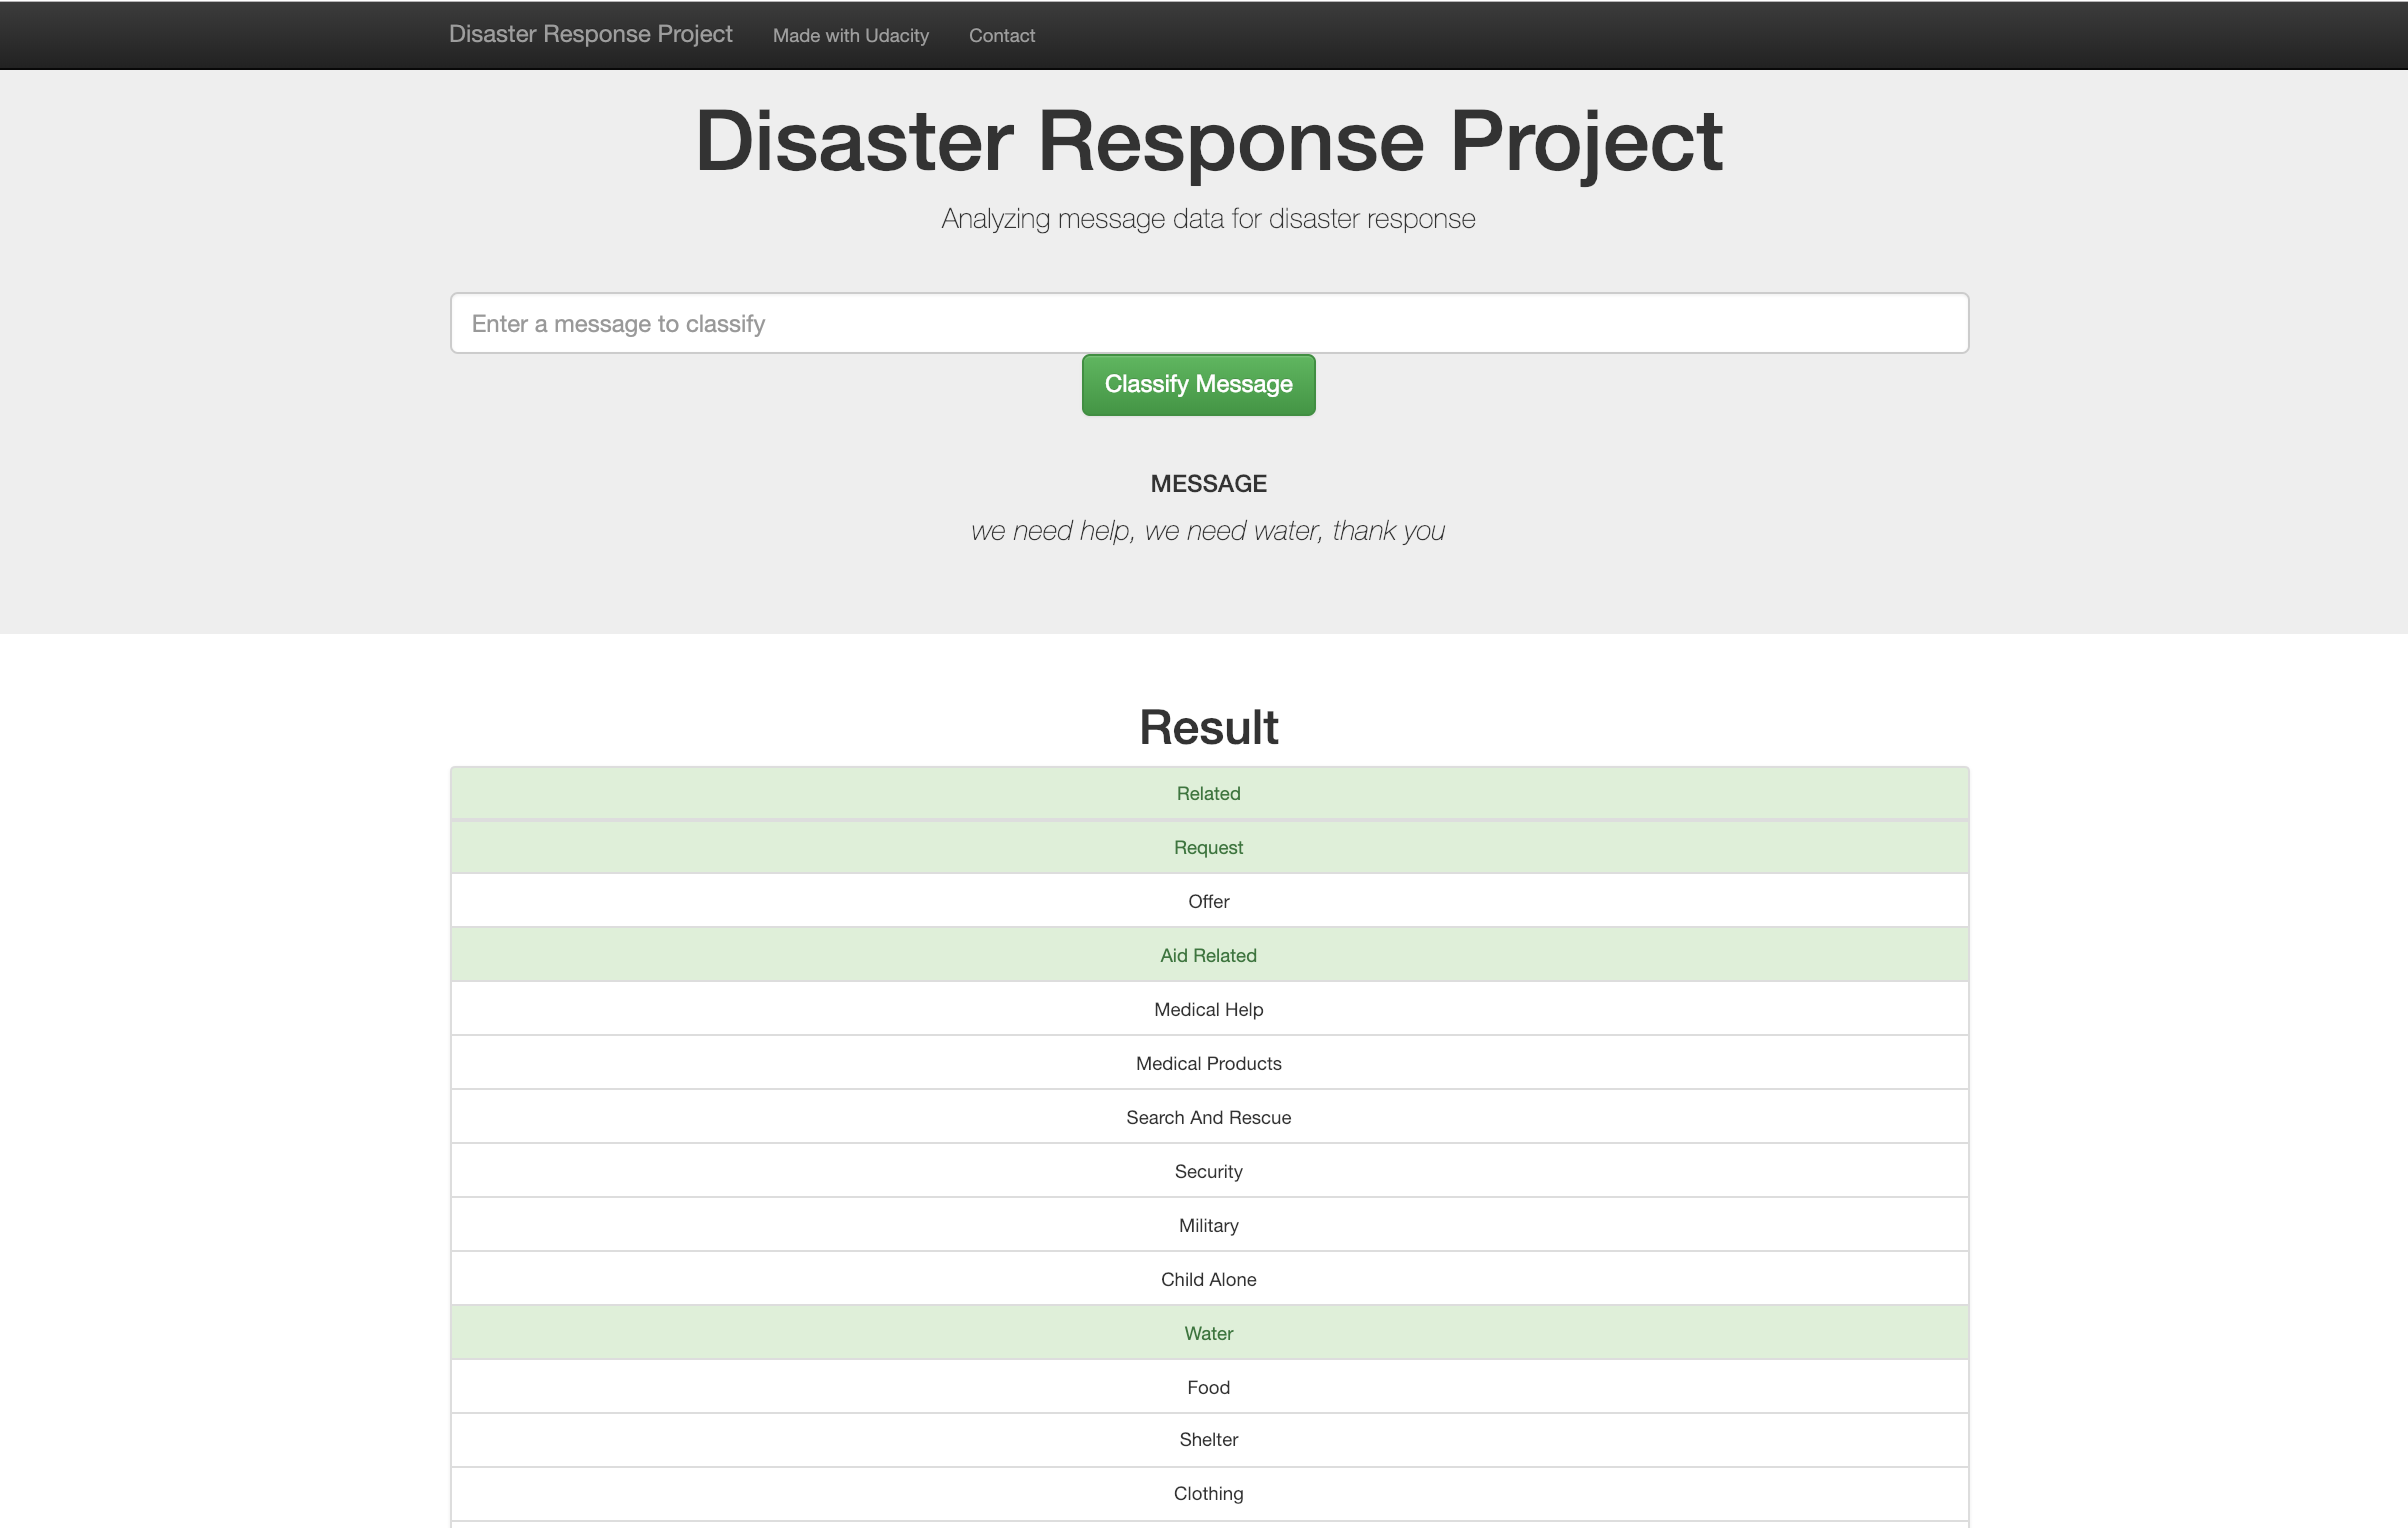Select the Security result row

[1209, 1171]
